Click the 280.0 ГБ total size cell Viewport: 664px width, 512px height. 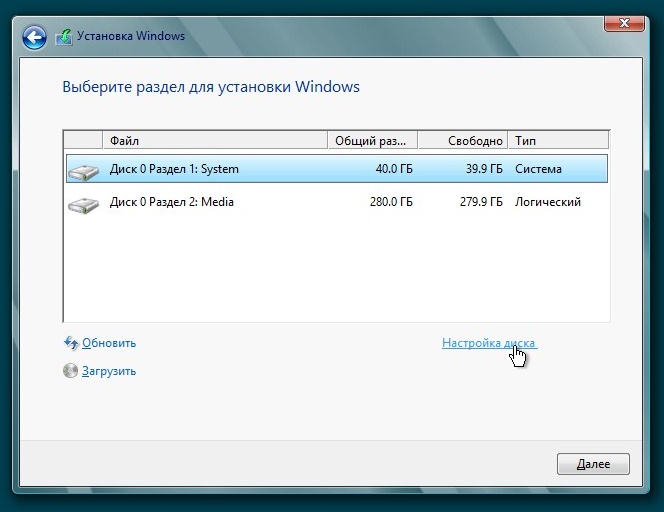click(x=393, y=202)
